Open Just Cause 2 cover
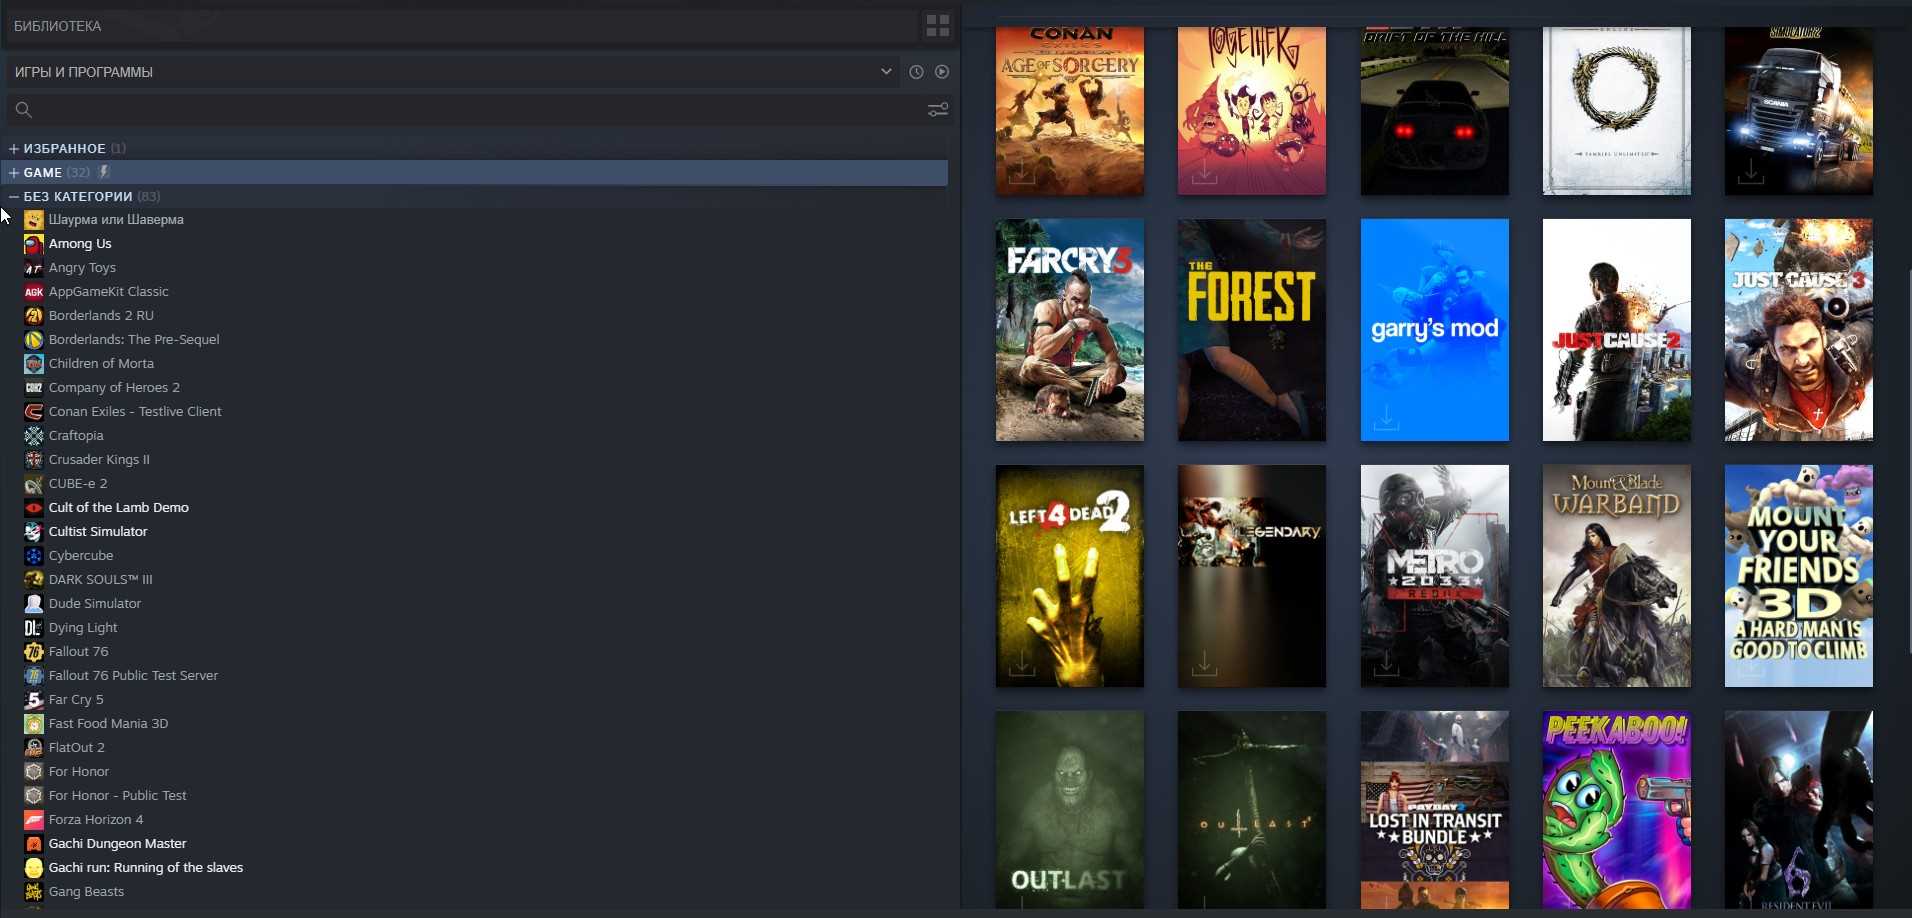The image size is (1912, 918). 1617,330
